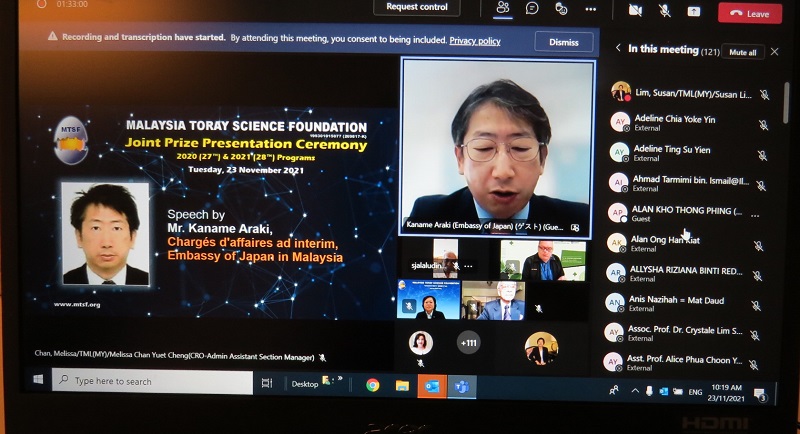Select ALLYSHA RIZIANA avatar in list
The width and height of the screenshot is (800, 434).
615,273
